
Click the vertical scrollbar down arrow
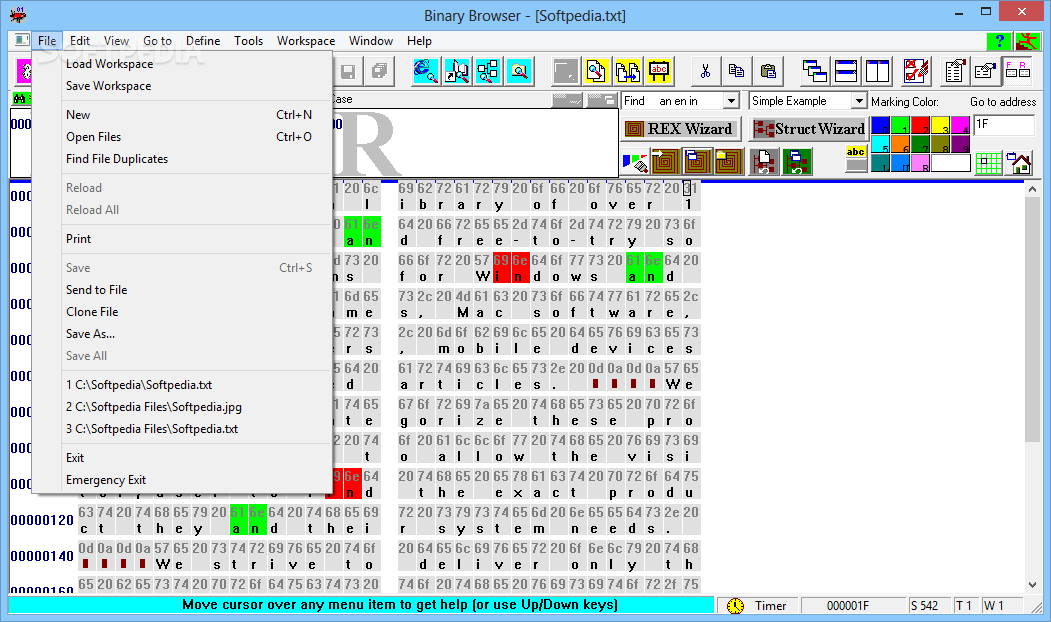coord(1032,584)
